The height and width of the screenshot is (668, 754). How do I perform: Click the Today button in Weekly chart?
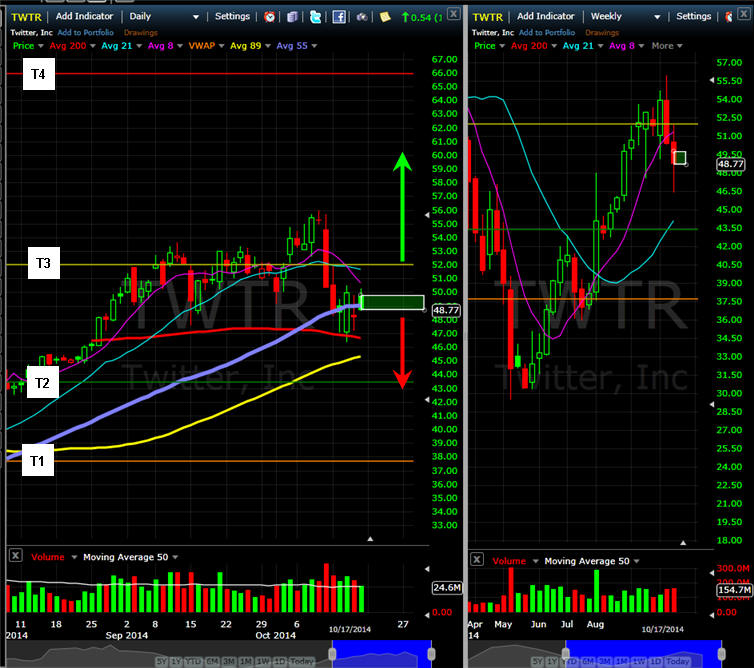pyautogui.click(x=677, y=661)
